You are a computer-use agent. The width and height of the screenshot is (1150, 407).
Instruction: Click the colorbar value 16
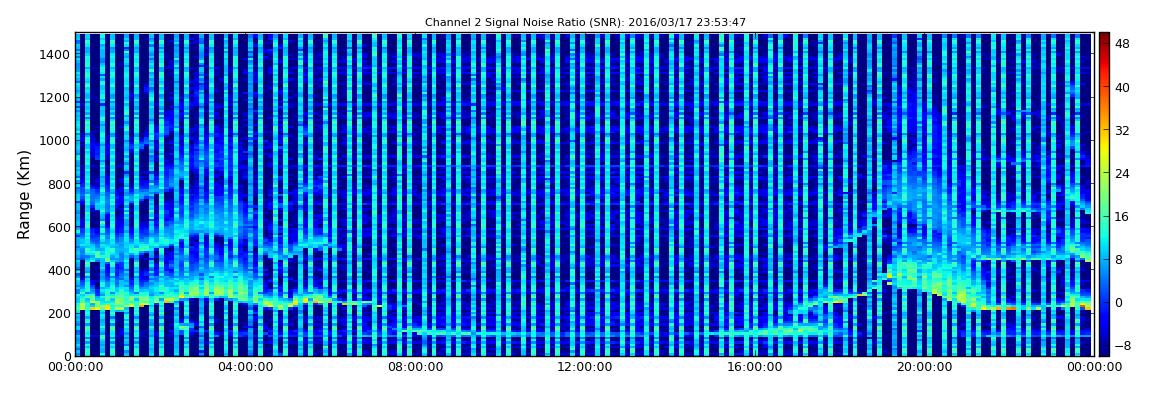[x=1123, y=216]
